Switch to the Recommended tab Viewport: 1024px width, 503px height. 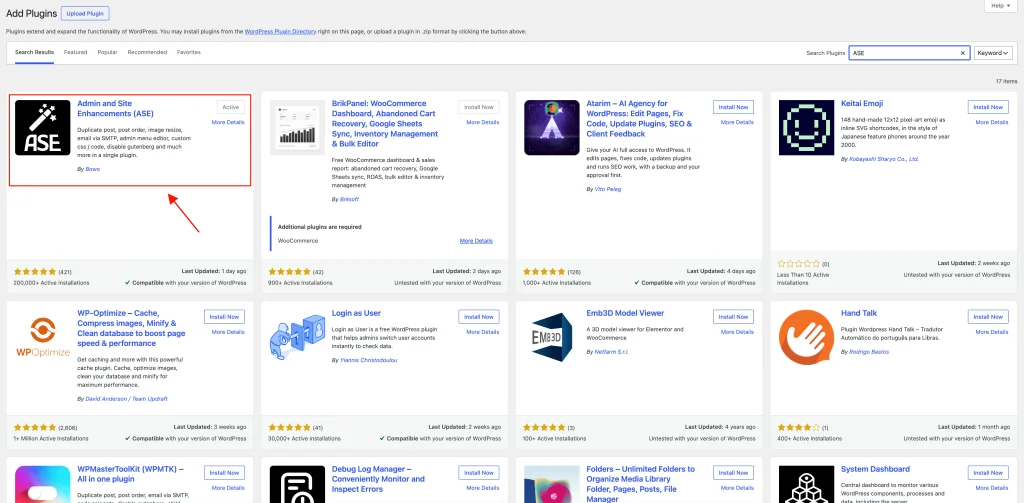(x=147, y=52)
